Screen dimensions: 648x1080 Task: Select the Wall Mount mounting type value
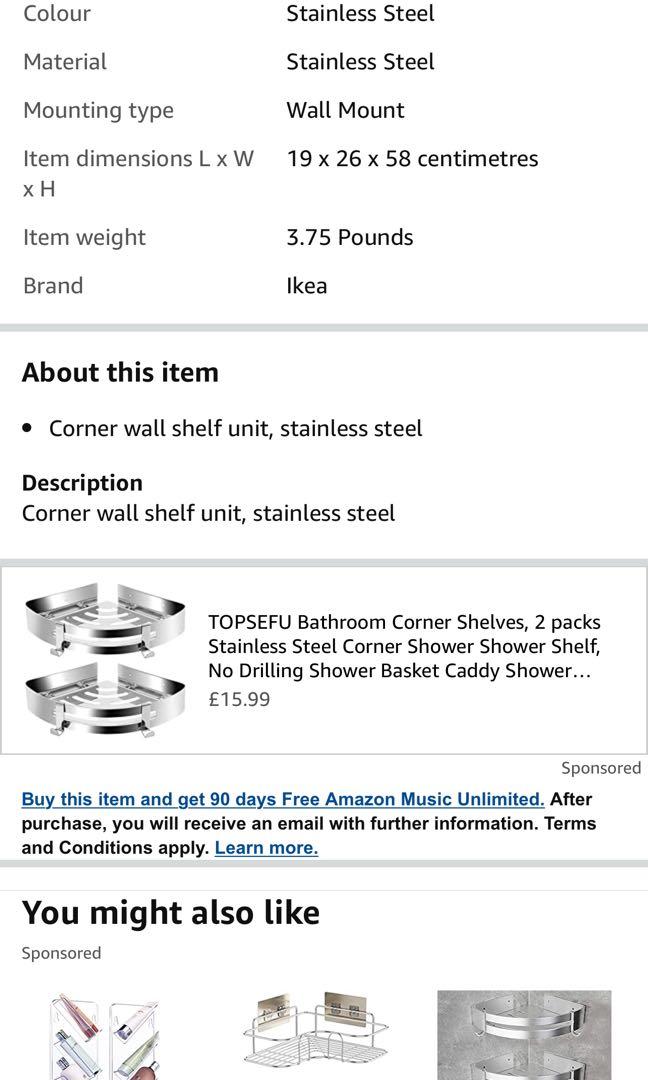[x=345, y=110]
